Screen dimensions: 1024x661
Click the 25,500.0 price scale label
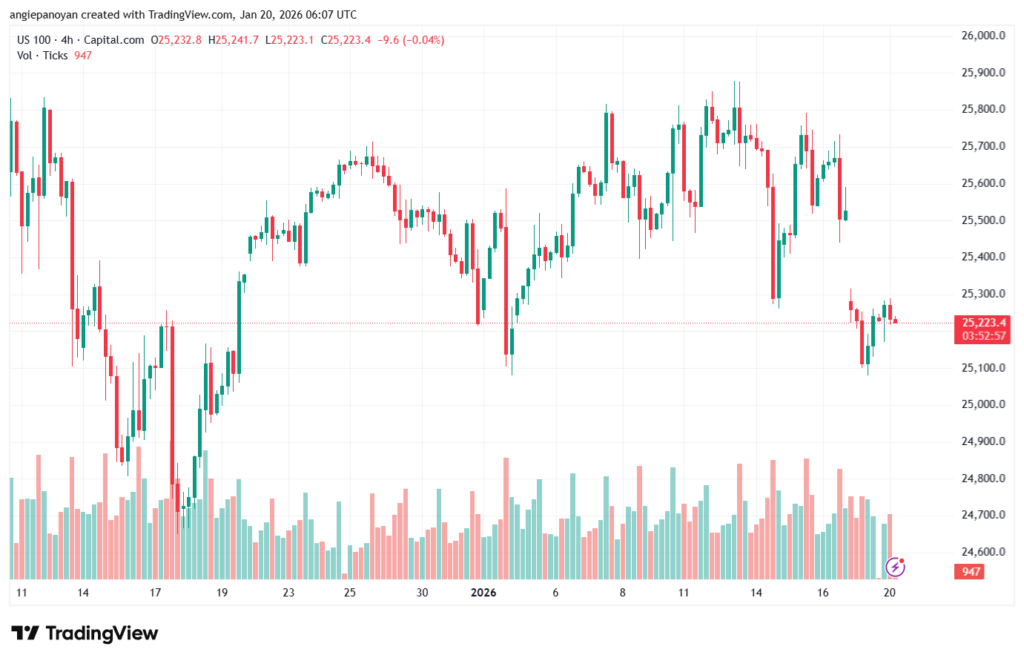pos(982,220)
